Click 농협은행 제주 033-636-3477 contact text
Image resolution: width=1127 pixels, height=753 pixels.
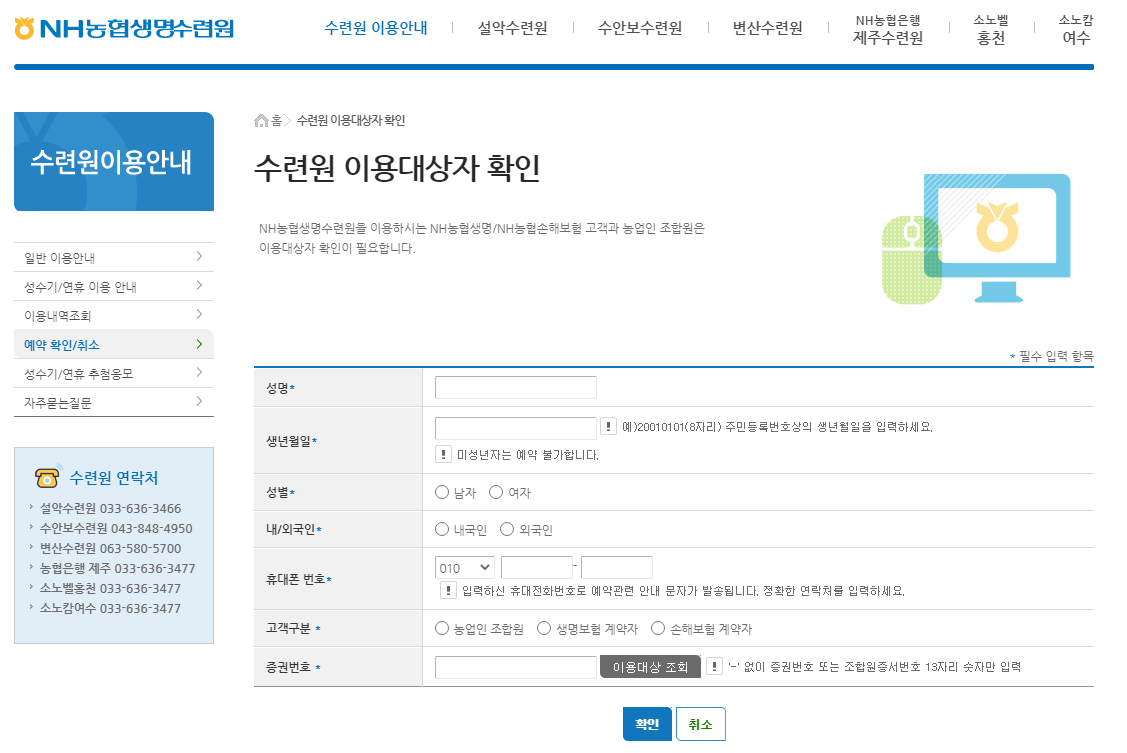(117, 568)
